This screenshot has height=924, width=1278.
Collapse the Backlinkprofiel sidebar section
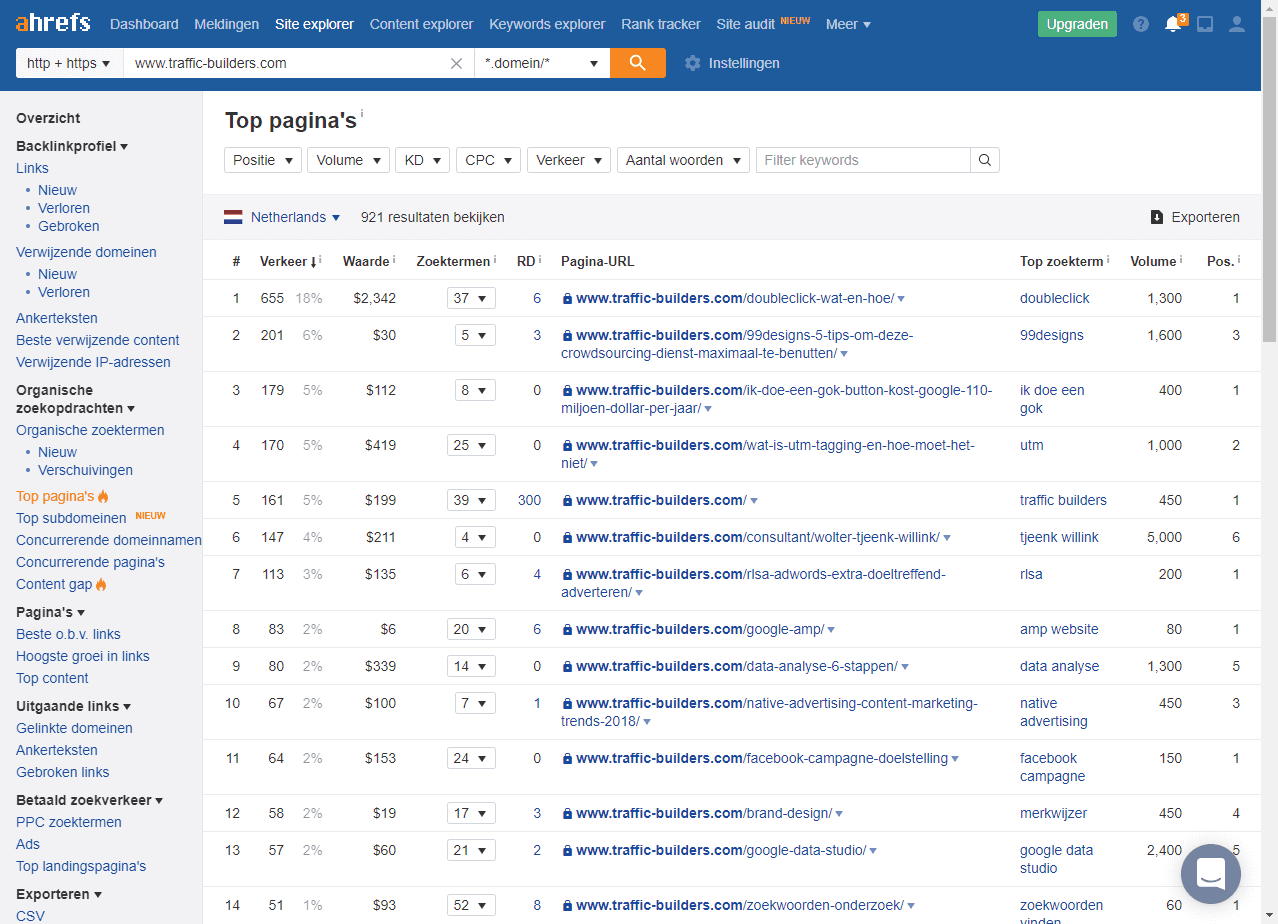(x=72, y=146)
